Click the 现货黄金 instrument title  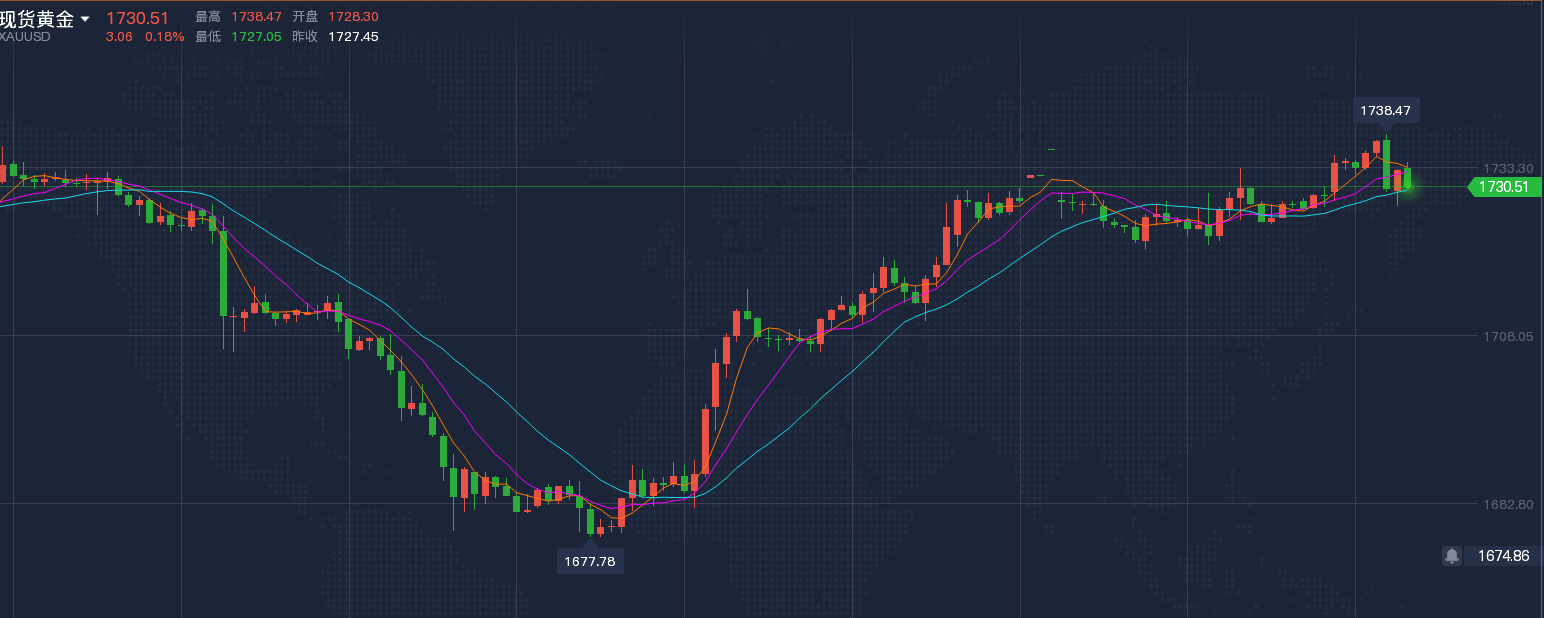[x=37, y=18]
